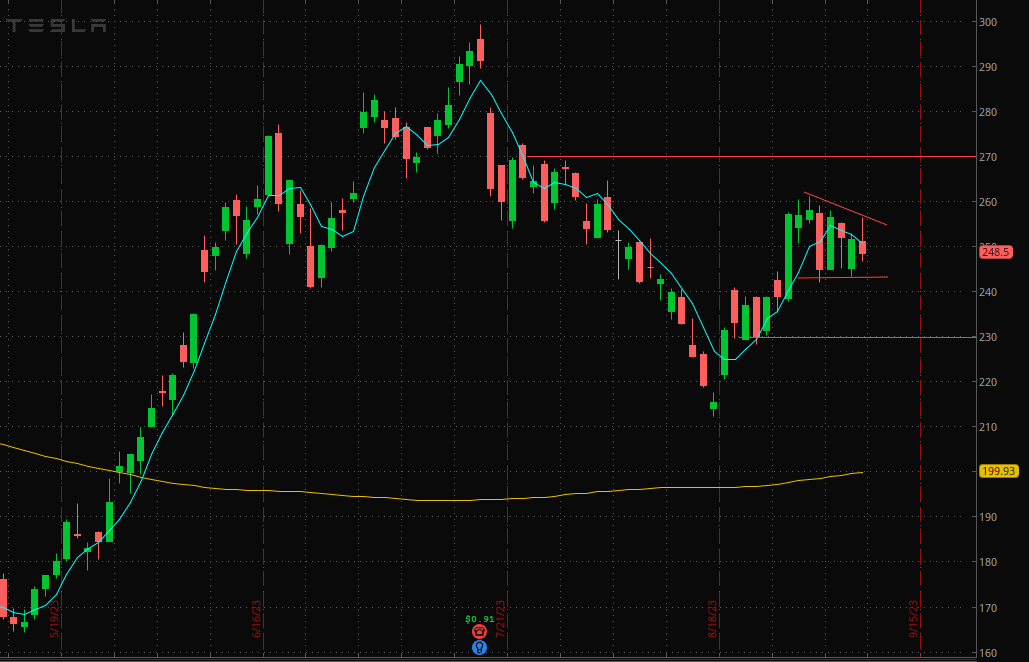Click the 6/16/23 date label

click(x=257, y=618)
